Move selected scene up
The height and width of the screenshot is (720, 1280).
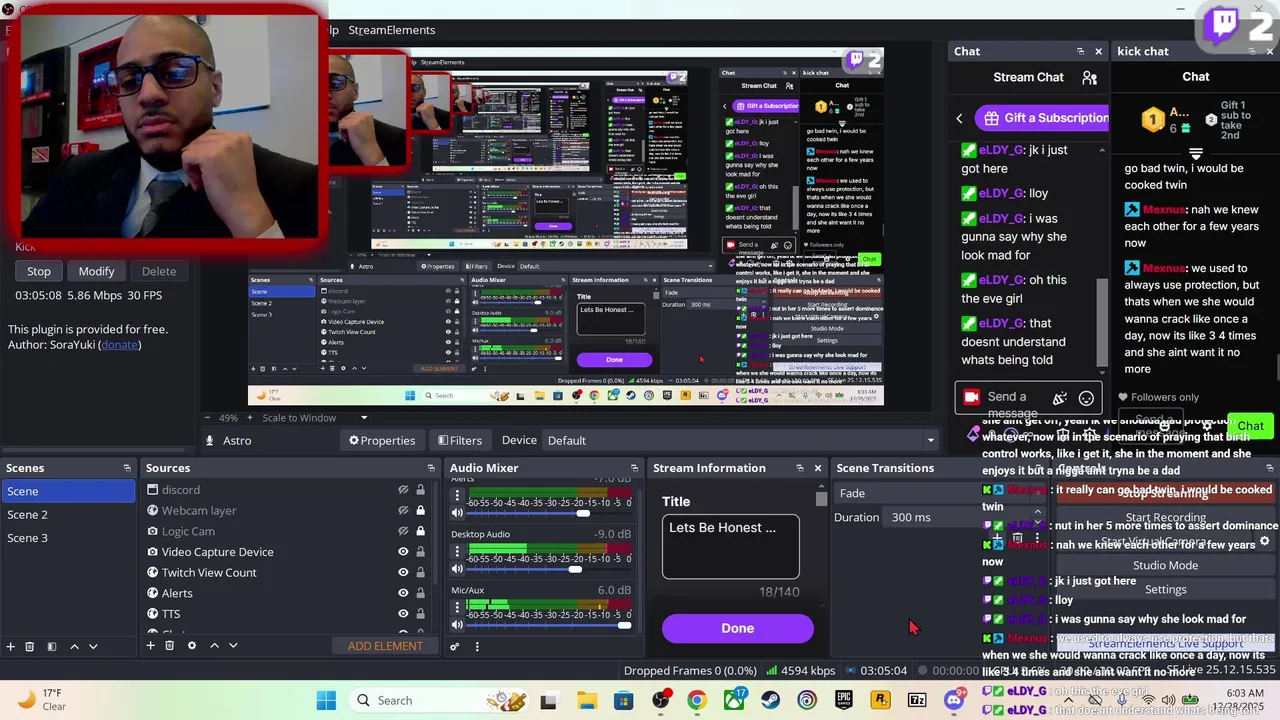coord(74,646)
